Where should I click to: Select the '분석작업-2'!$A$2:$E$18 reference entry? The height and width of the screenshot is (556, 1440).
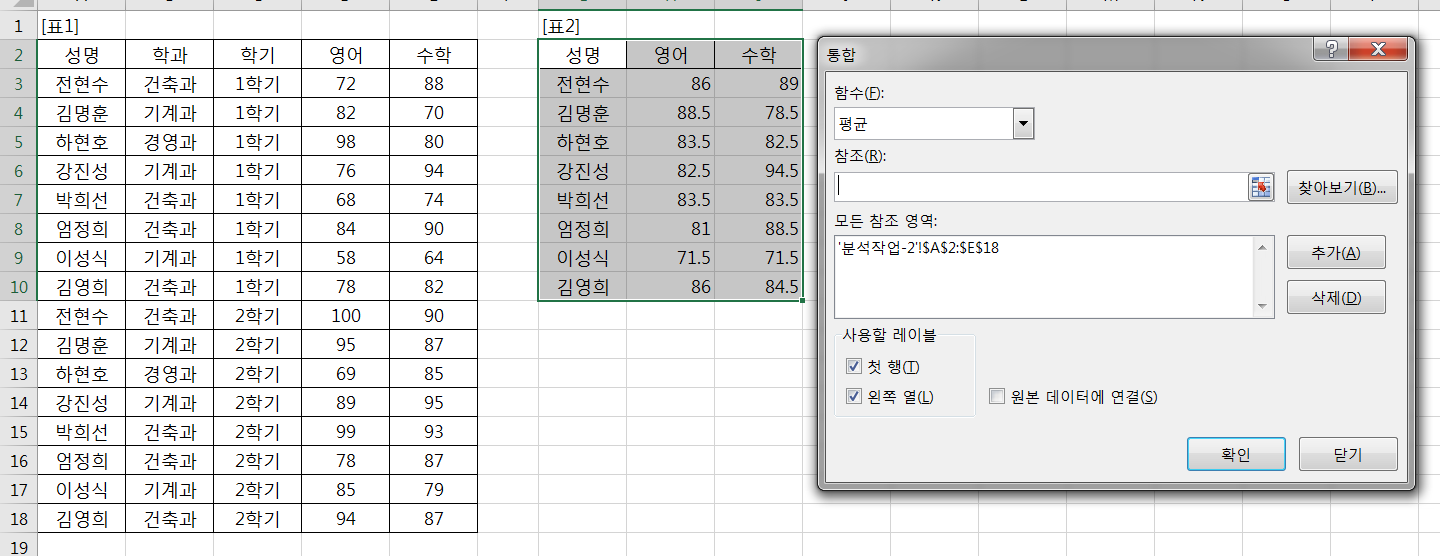coord(919,248)
